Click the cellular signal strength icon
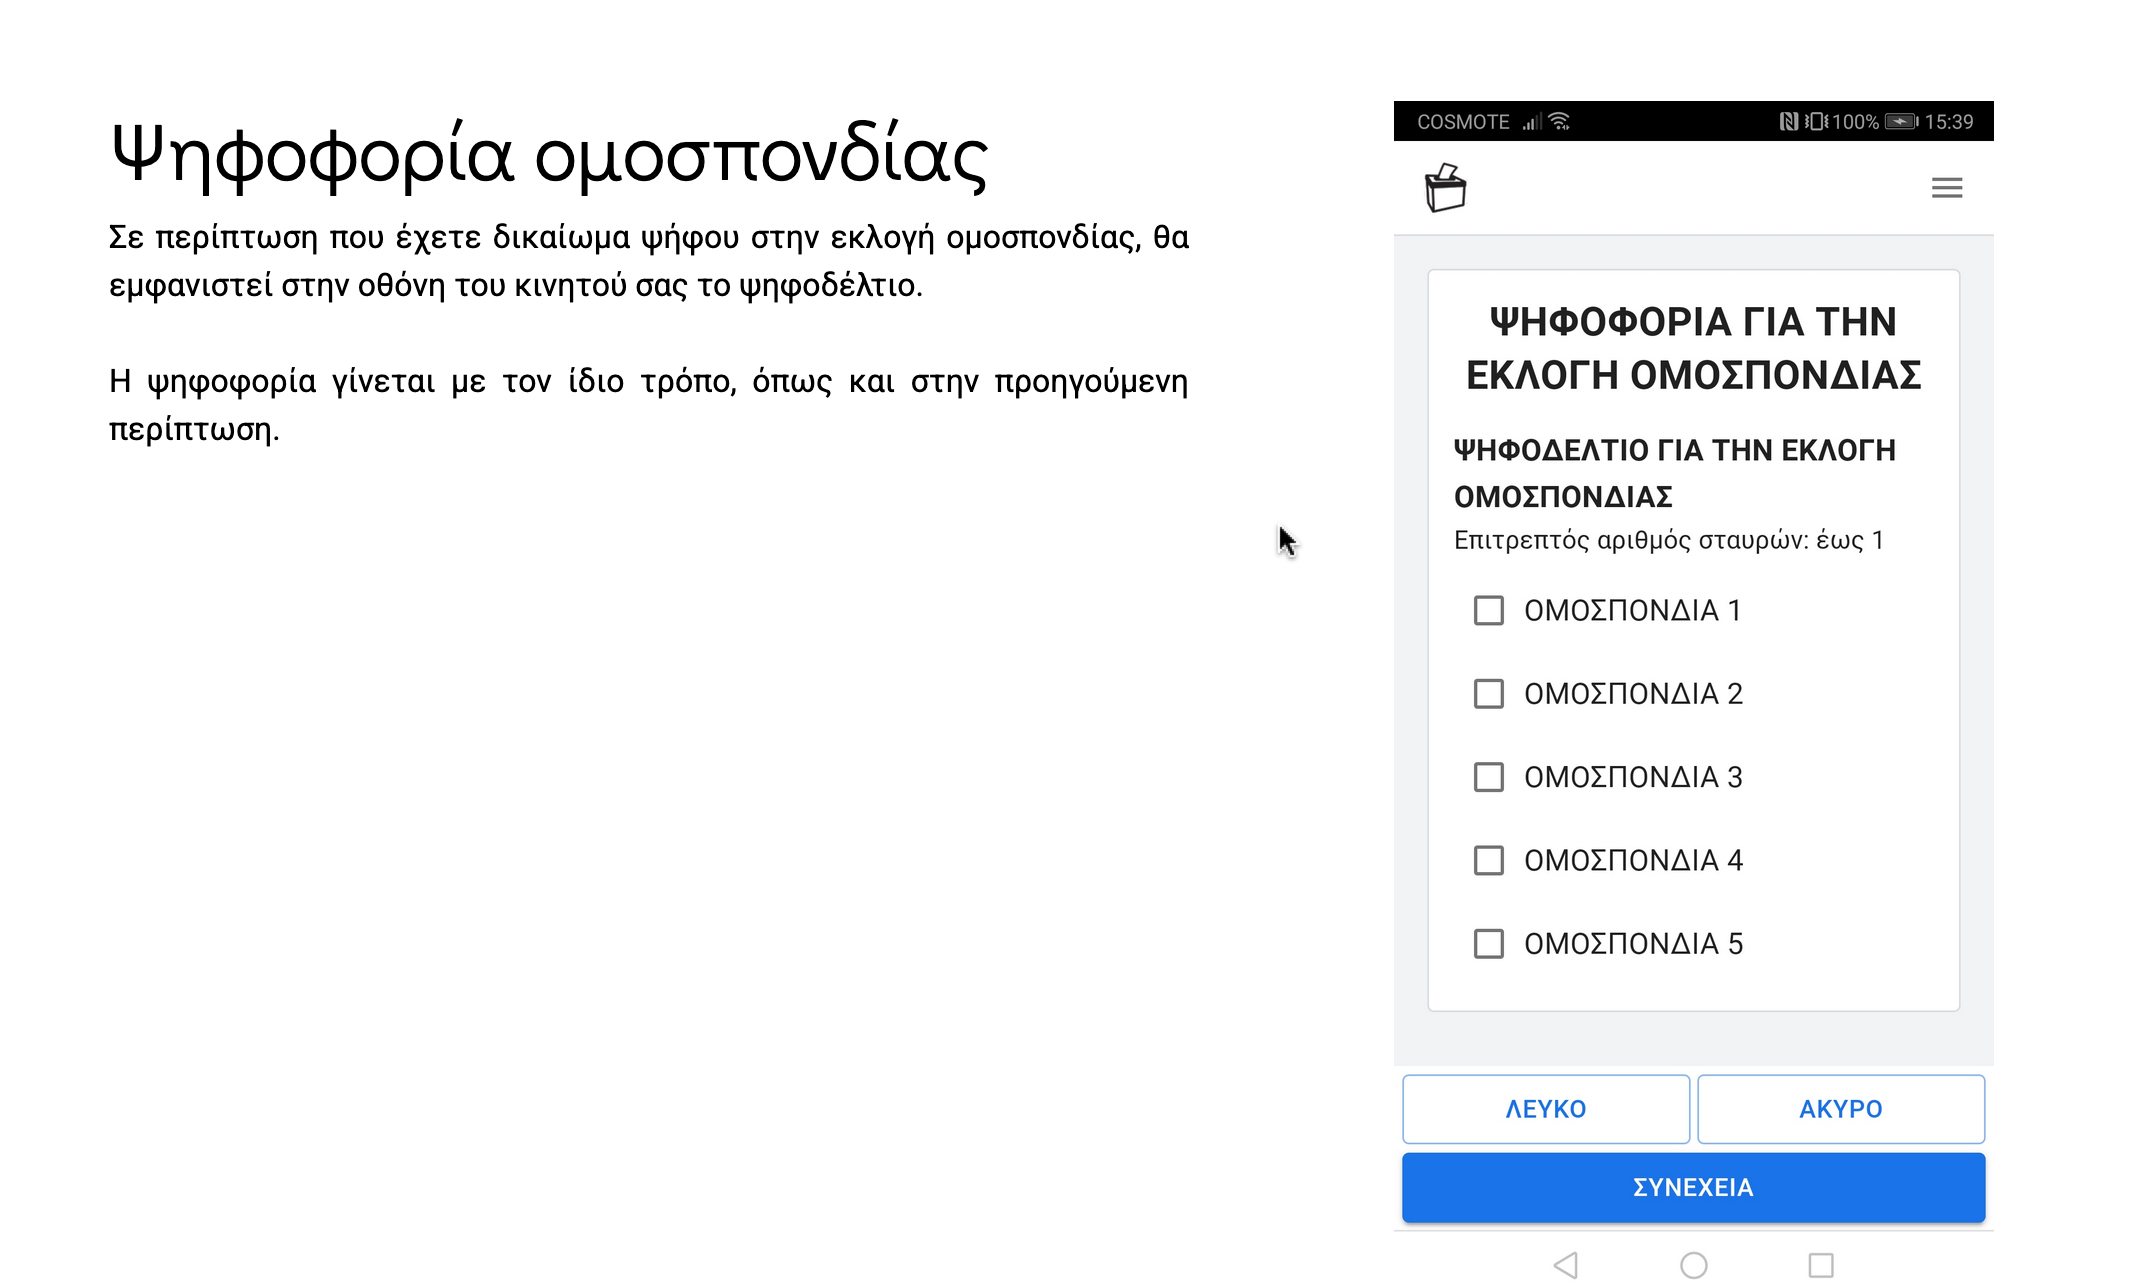The height and width of the screenshot is (1283, 2143). [x=1532, y=122]
